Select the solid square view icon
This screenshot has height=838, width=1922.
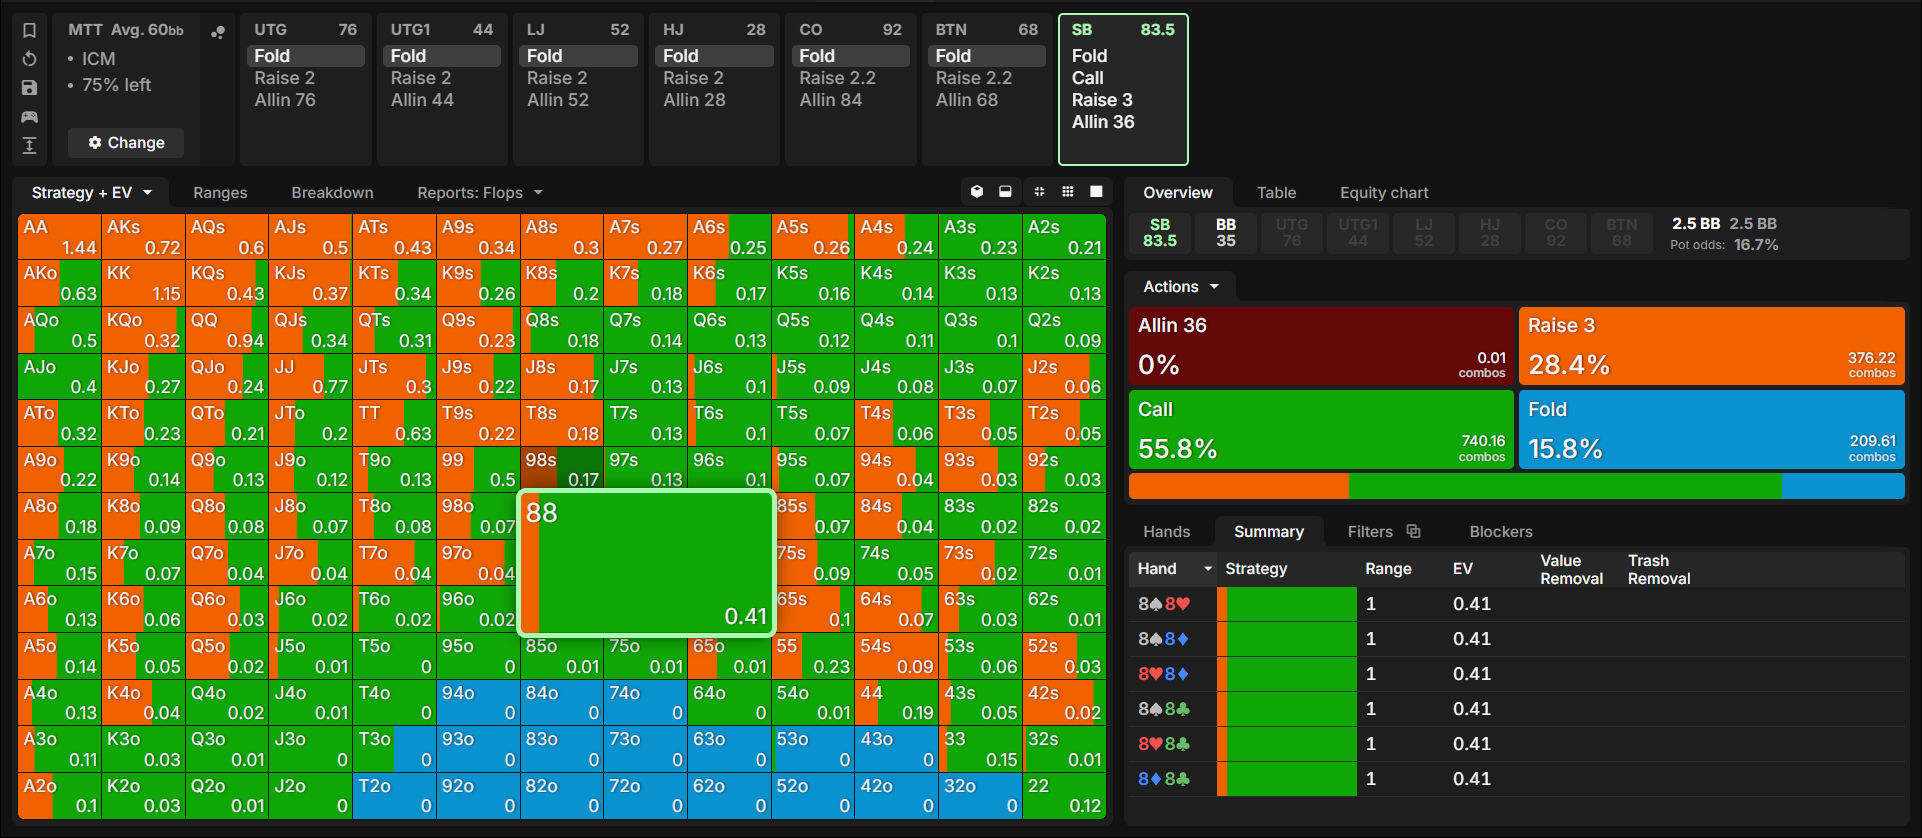pos(1096,192)
